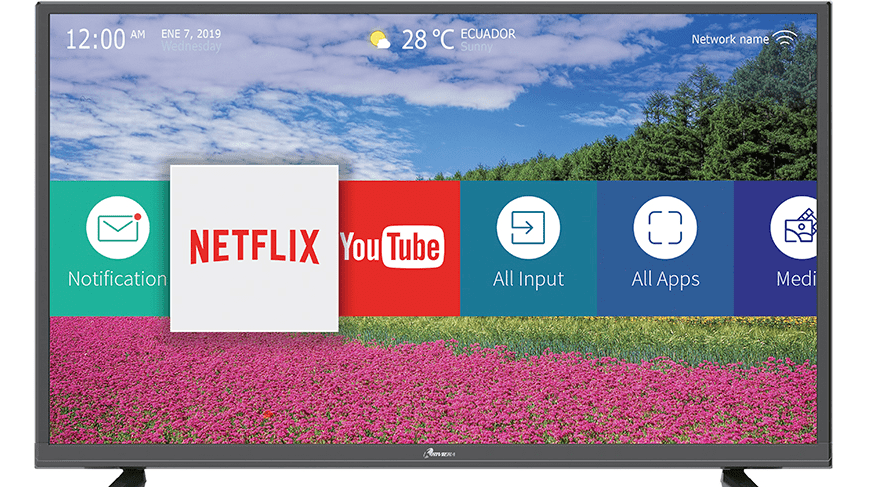Click the Network name label
The image size is (880, 487).
730,39
